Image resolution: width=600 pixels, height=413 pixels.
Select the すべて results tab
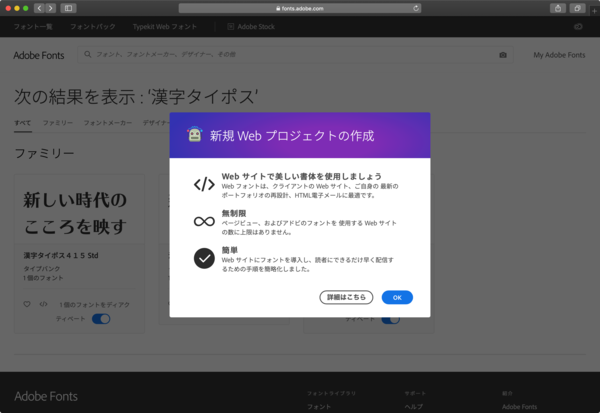pos(23,123)
